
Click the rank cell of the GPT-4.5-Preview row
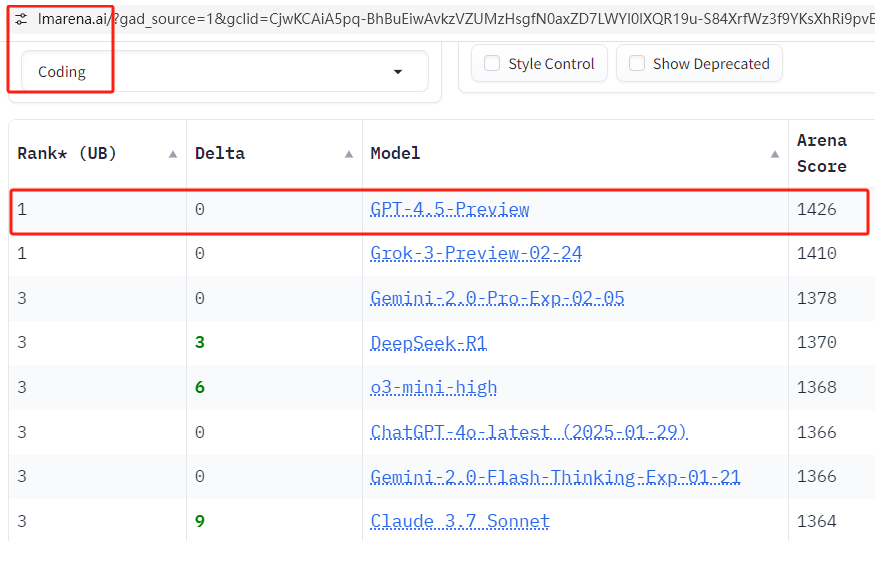[x=98, y=209]
